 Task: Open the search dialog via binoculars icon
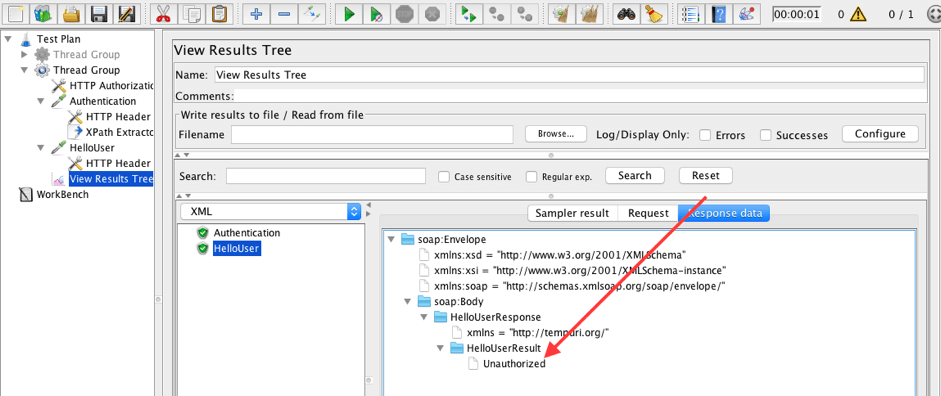click(626, 13)
